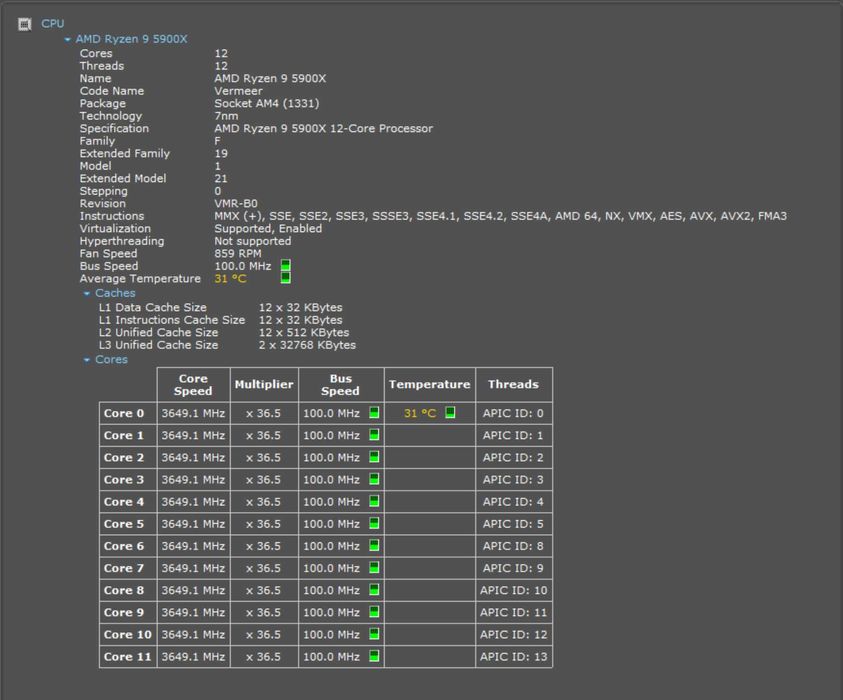Click Hyperthreading value Not supported
The height and width of the screenshot is (700, 843).
coord(253,241)
